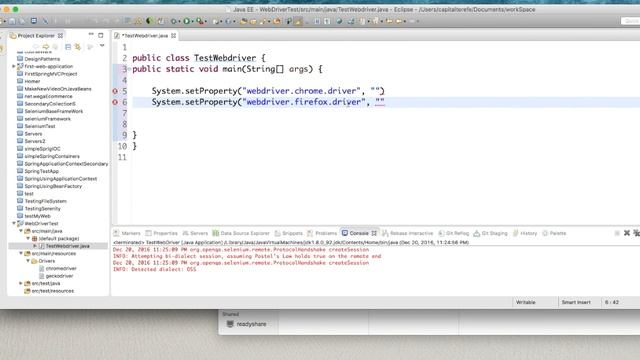Open the Rebase Interactive tab

click(x=407, y=233)
